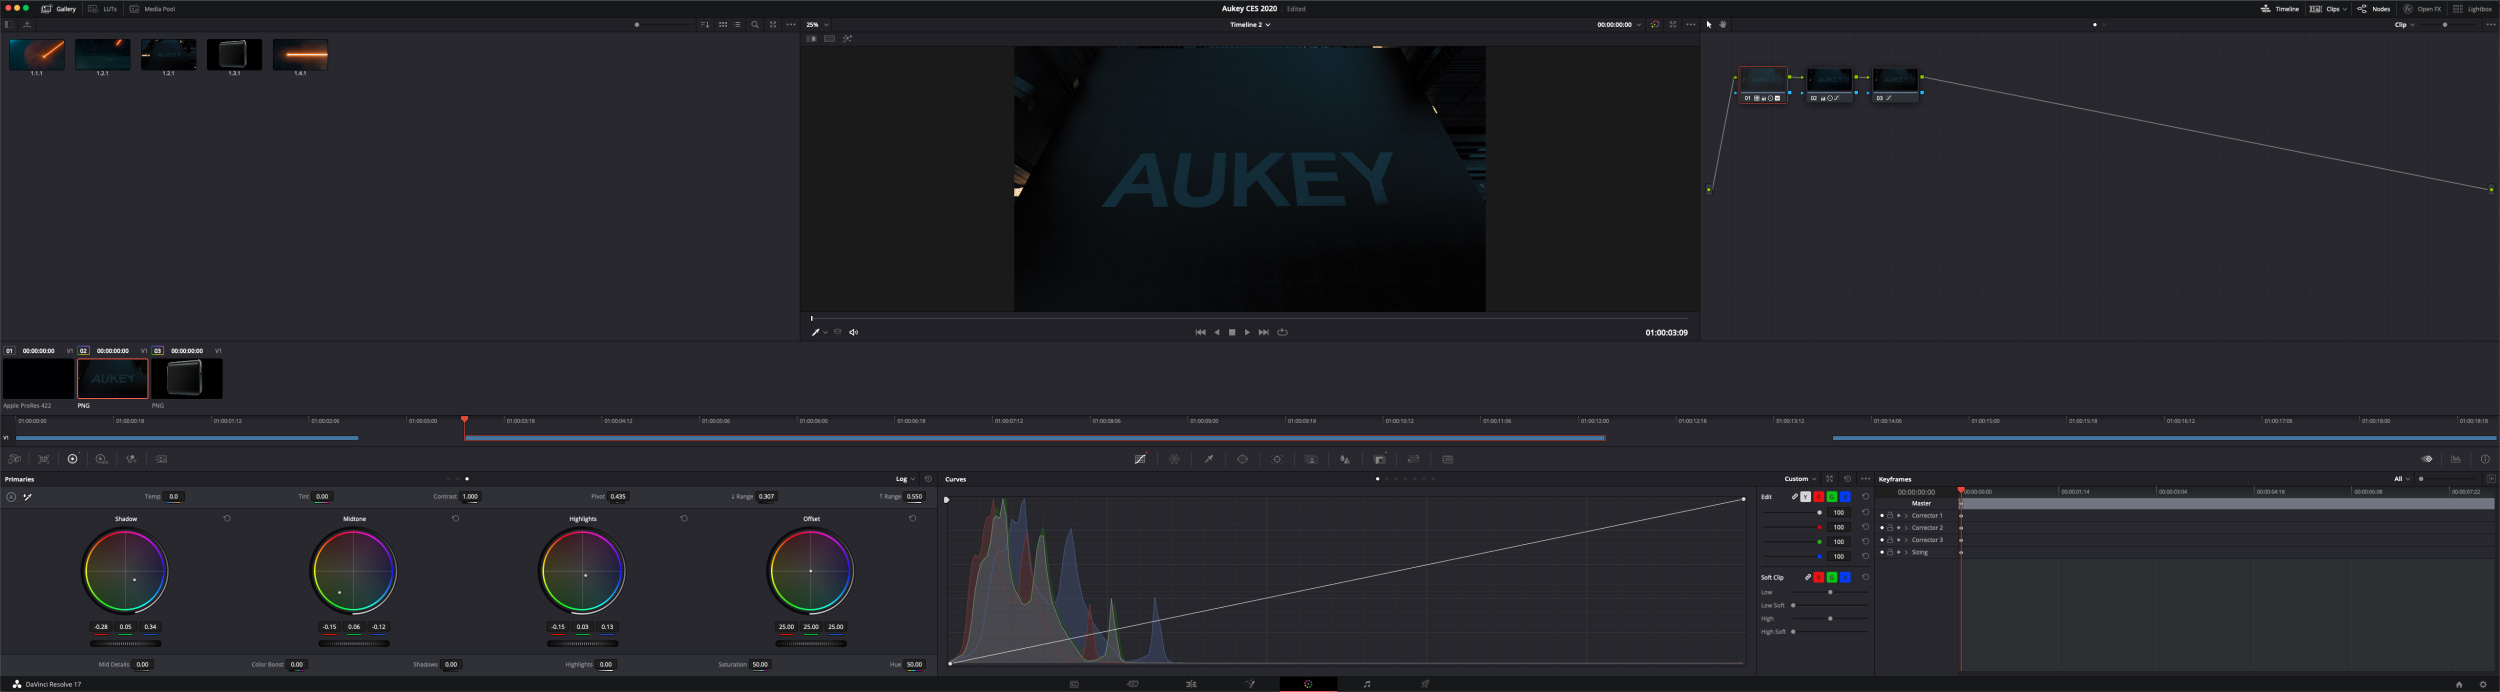2500x692 pixels.
Task: Open the Color Wheels palette
Action: coord(72,460)
